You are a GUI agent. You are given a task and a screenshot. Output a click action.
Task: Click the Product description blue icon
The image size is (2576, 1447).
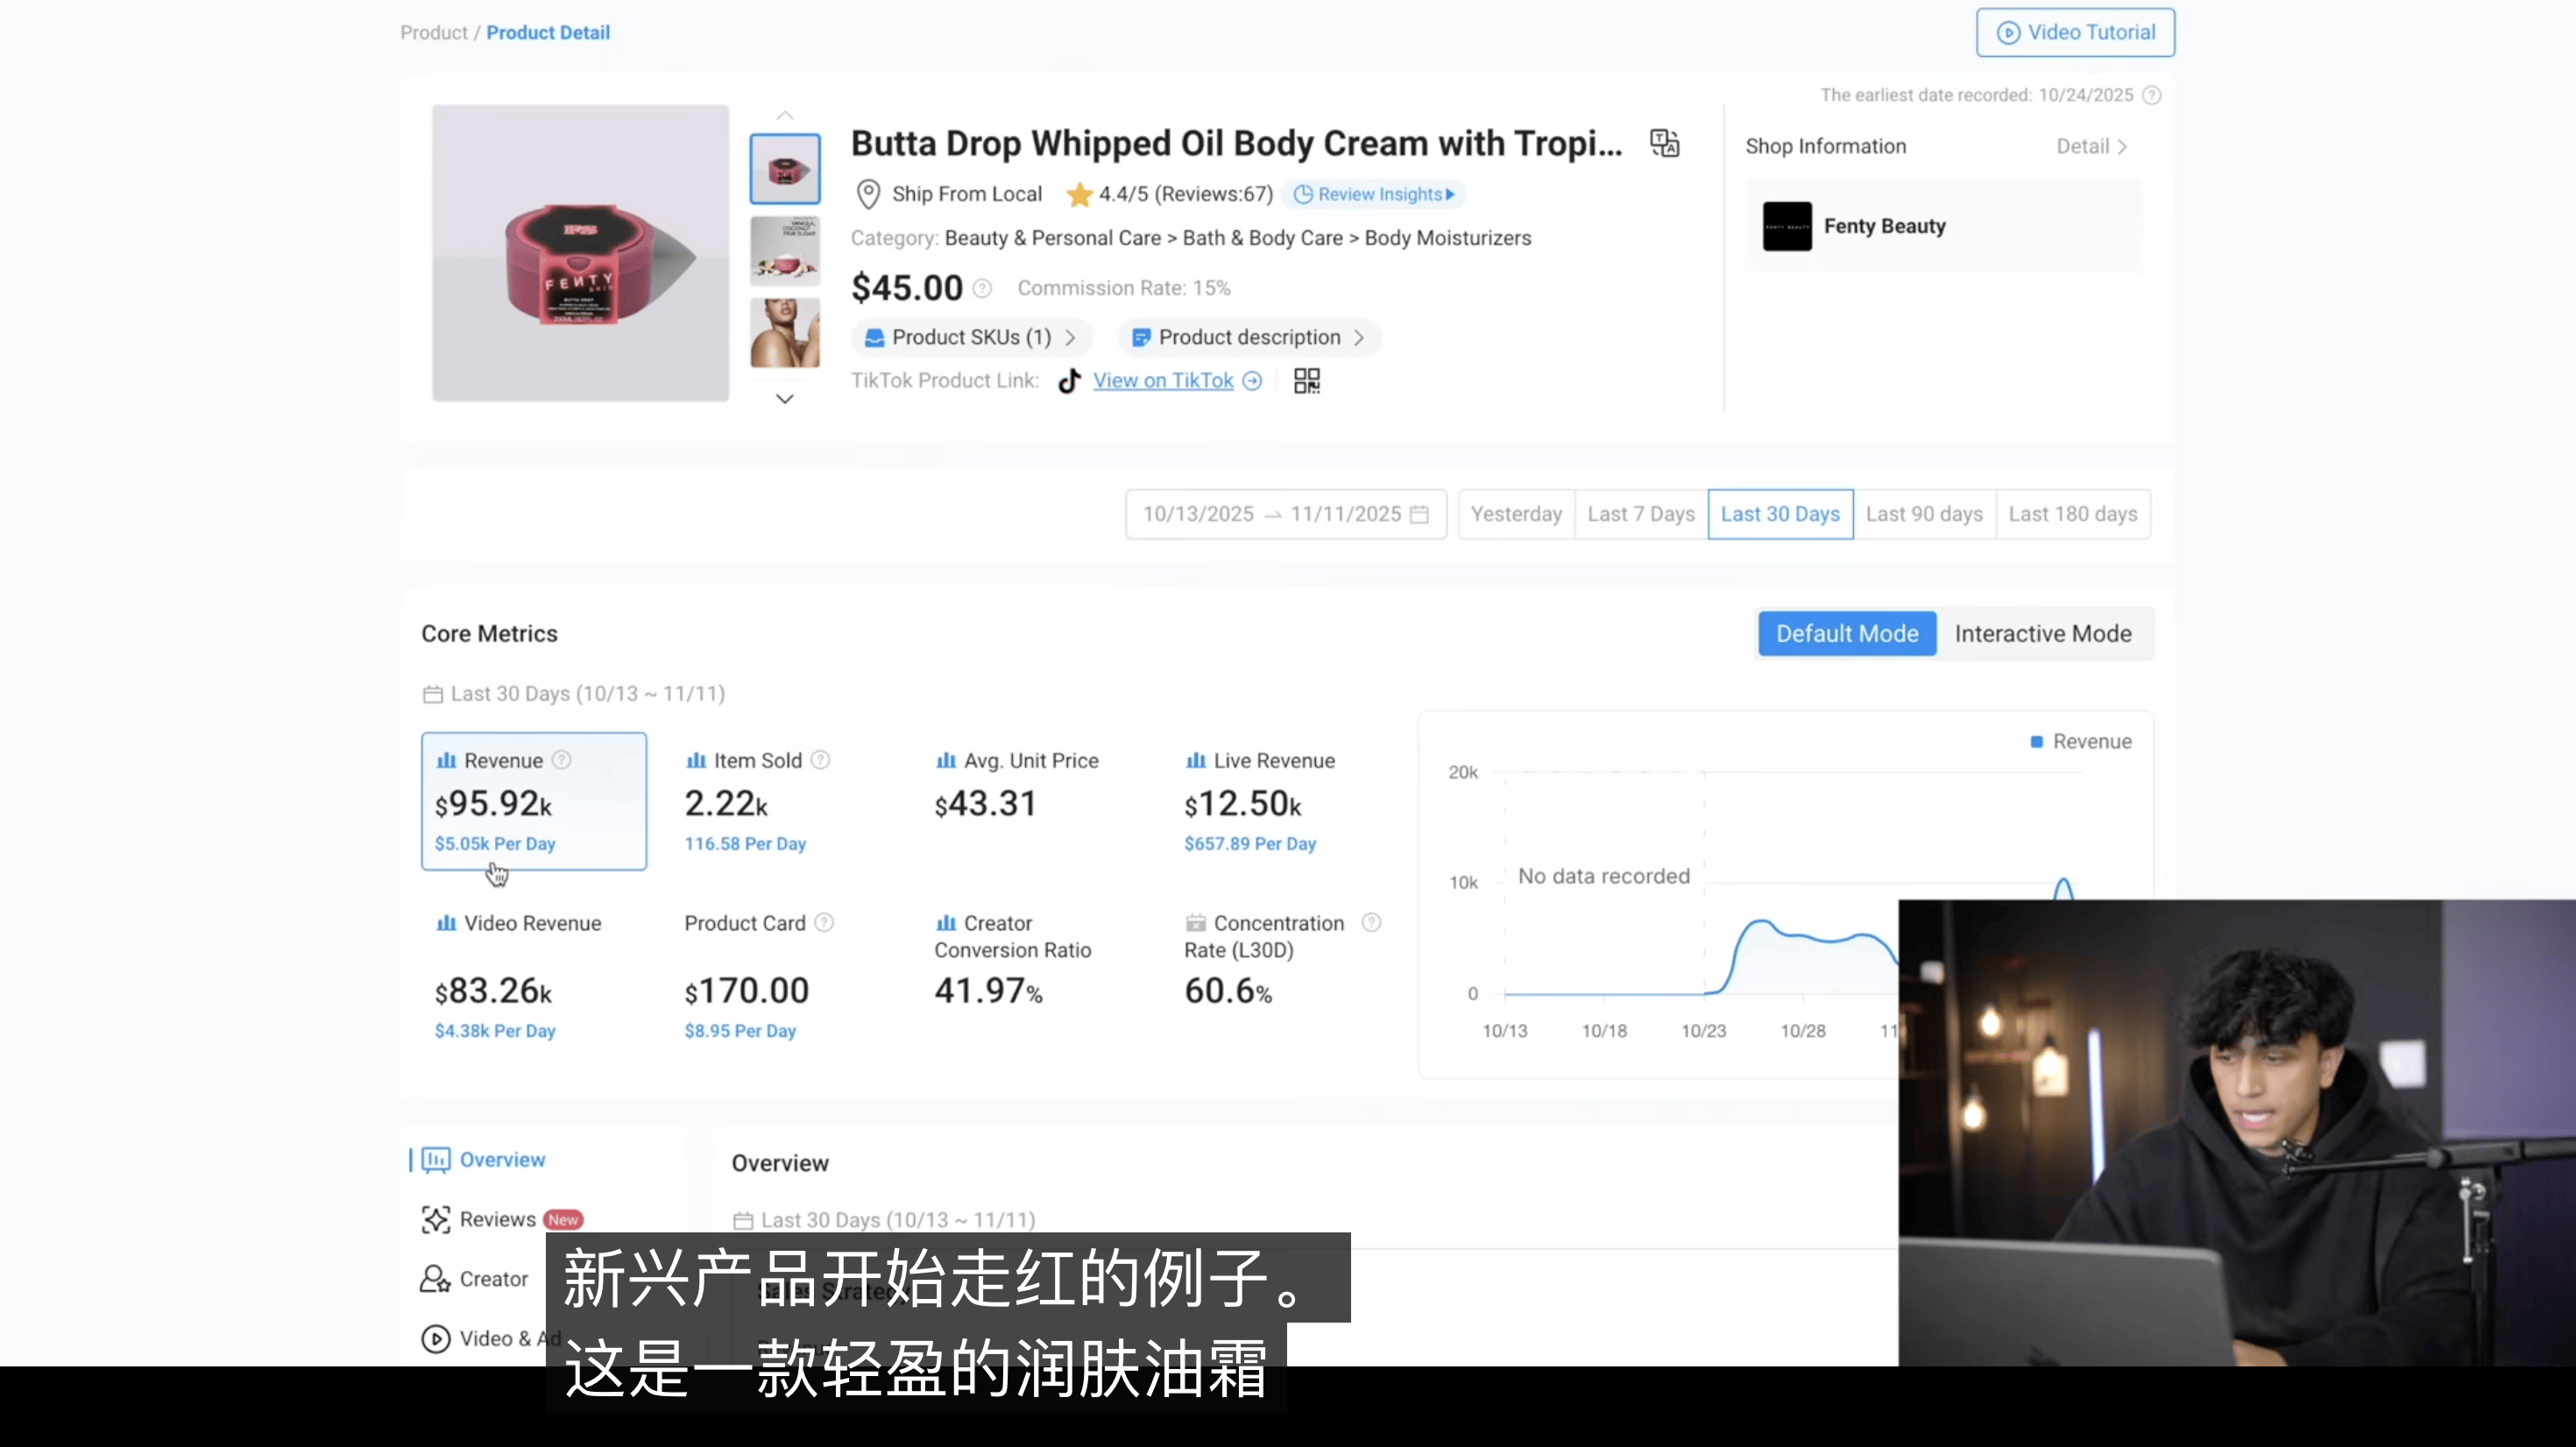coord(1141,338)
